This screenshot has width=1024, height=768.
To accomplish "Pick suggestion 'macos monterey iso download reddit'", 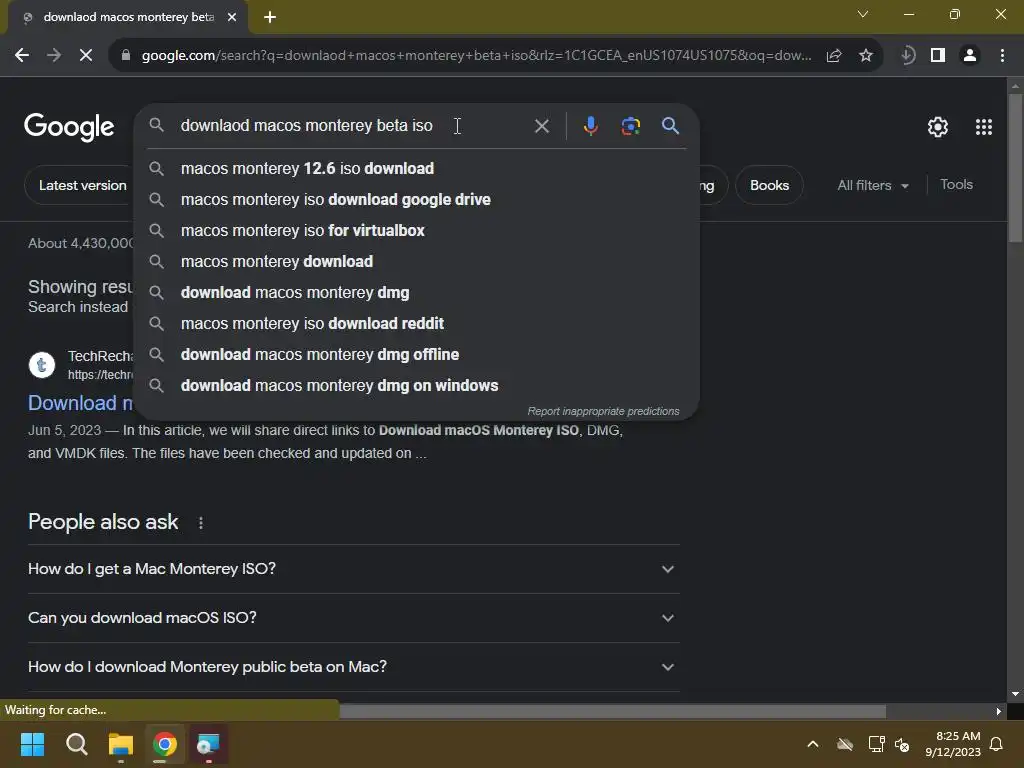I will click(x=417, y=323).
